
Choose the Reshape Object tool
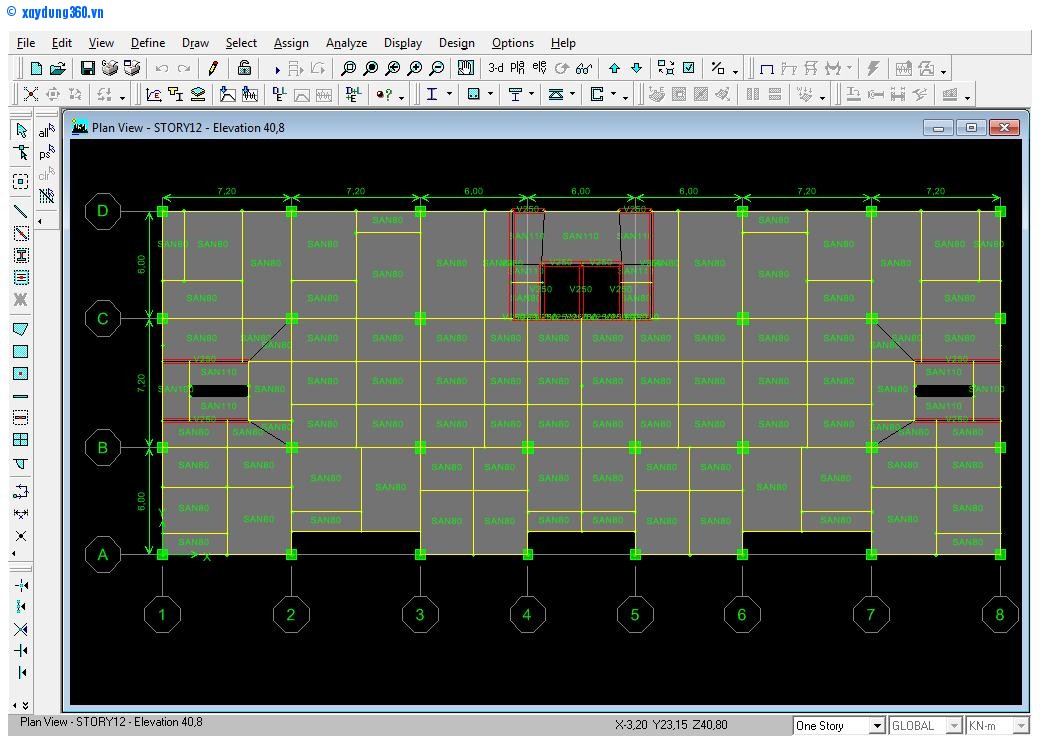pos(21,153)
